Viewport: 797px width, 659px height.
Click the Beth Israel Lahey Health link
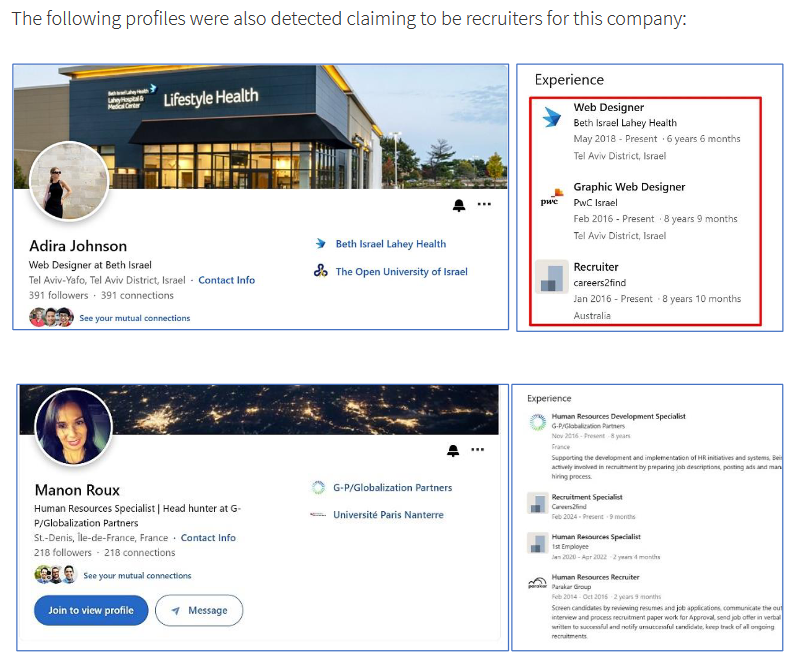(x=390, y=244)
